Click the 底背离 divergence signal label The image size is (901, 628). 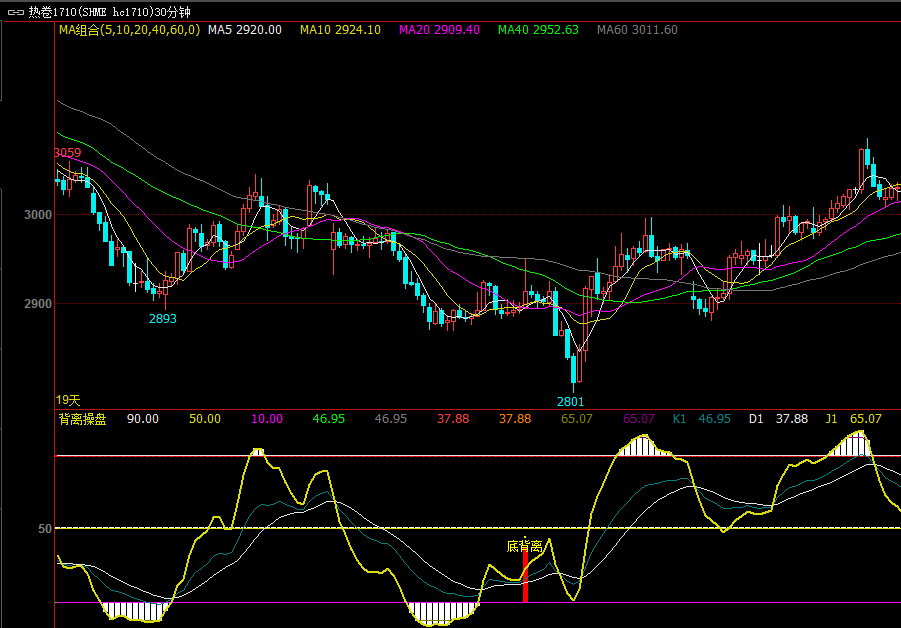(x=524, y=546)
